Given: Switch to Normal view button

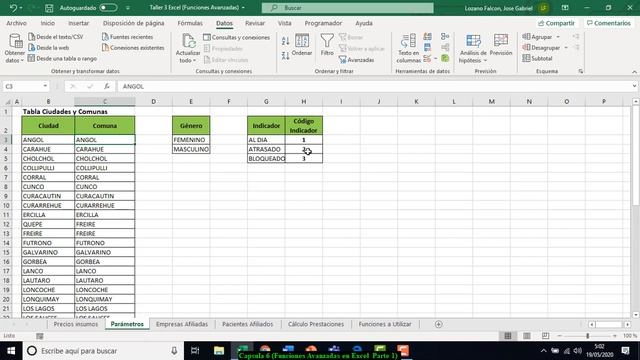Looking at the screenshot, I should click(508, 336).
